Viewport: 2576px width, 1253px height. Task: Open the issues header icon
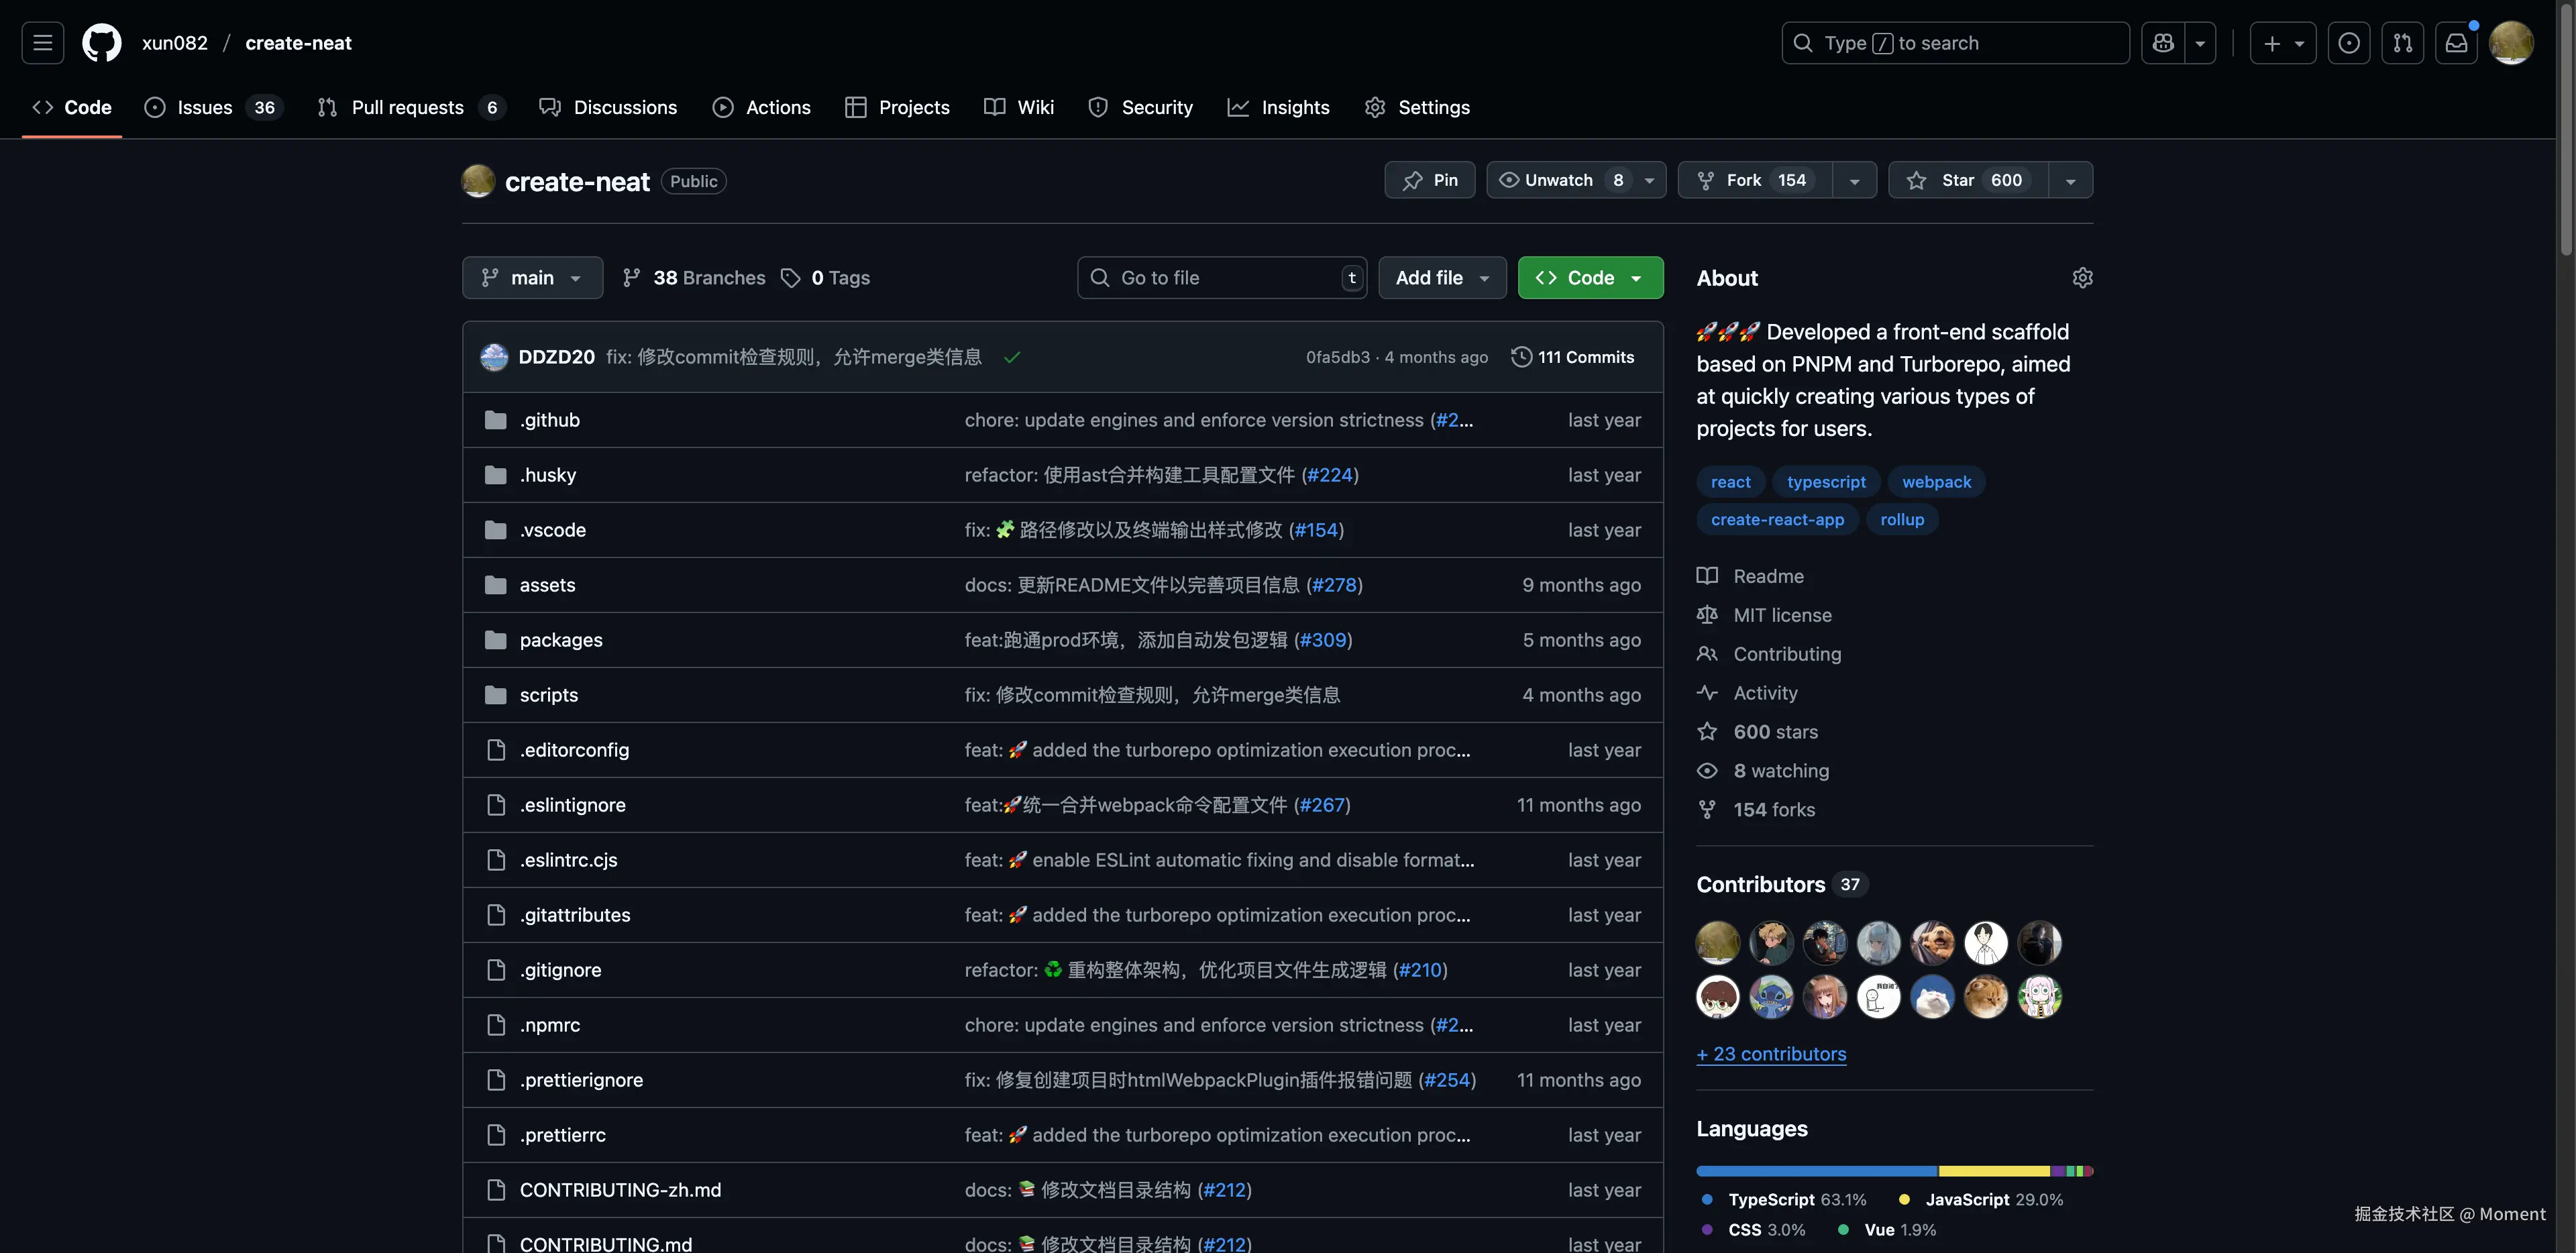2348,43
